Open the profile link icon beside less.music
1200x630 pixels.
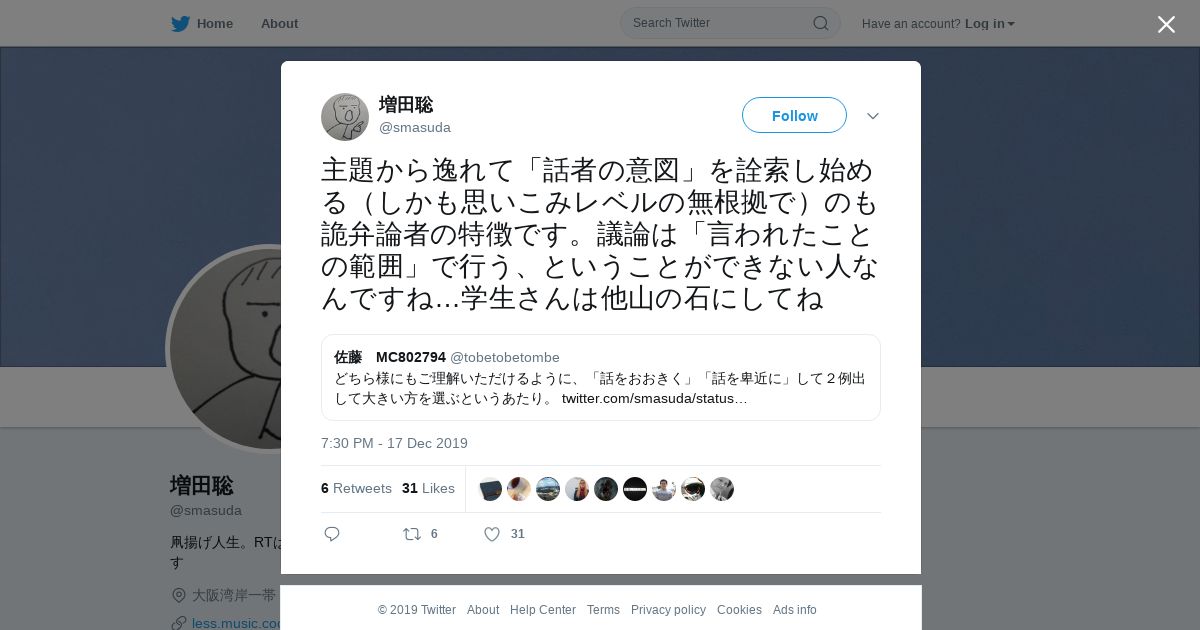pos(178,623)
